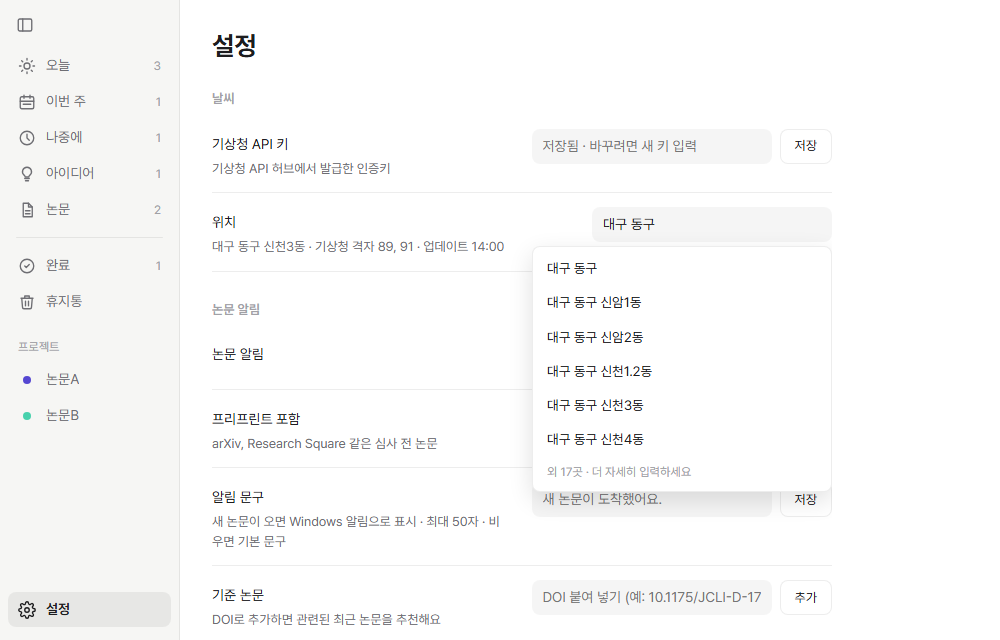Open the 오늘 list
The width and height of the screenshot is (1000, 640).
coord(89,66)
